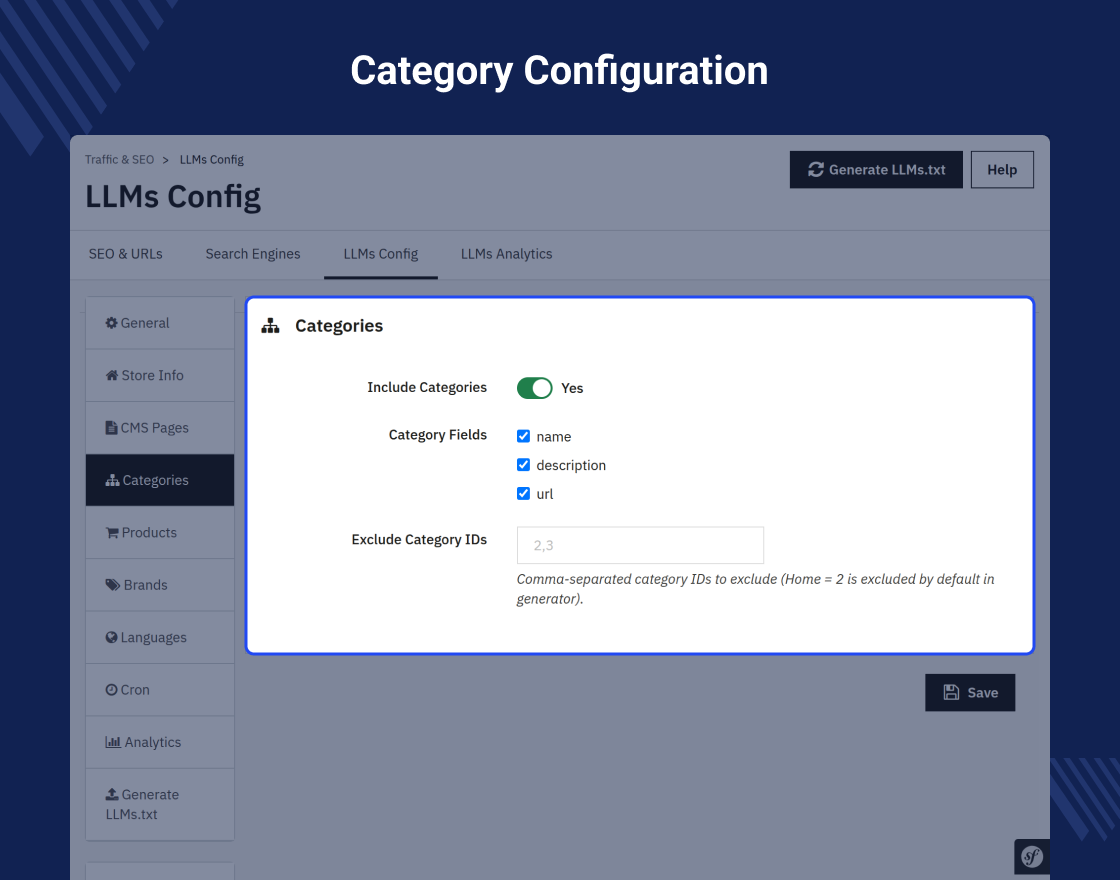Image resolution: width=1120 pixels, height=880 pixels.
Task: Switch to the SEO & URLs tab
Action: [x=126, y=254]
